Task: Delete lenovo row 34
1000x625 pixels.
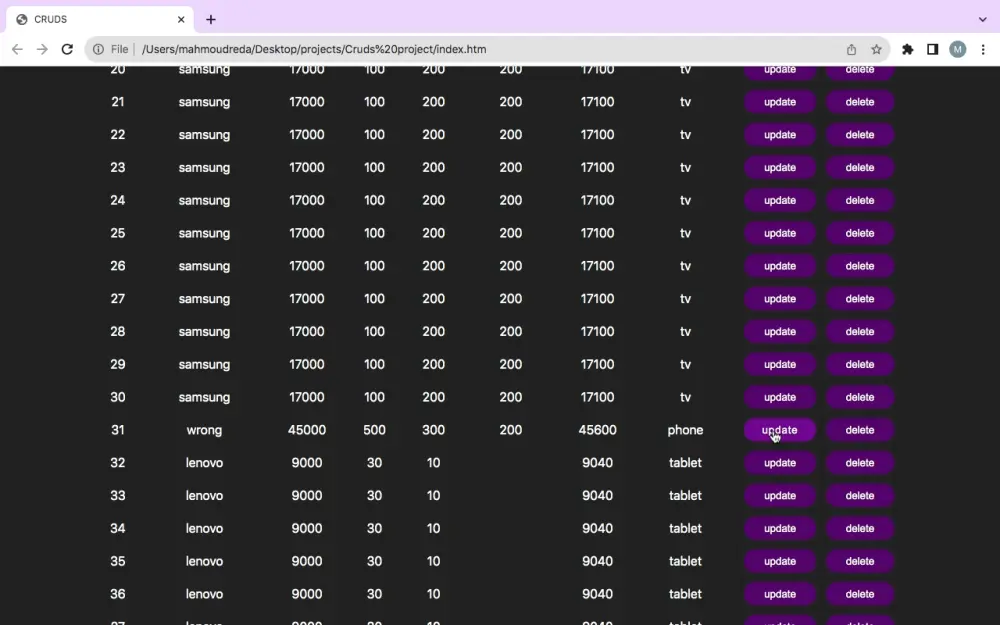Action: pos(860,529)
